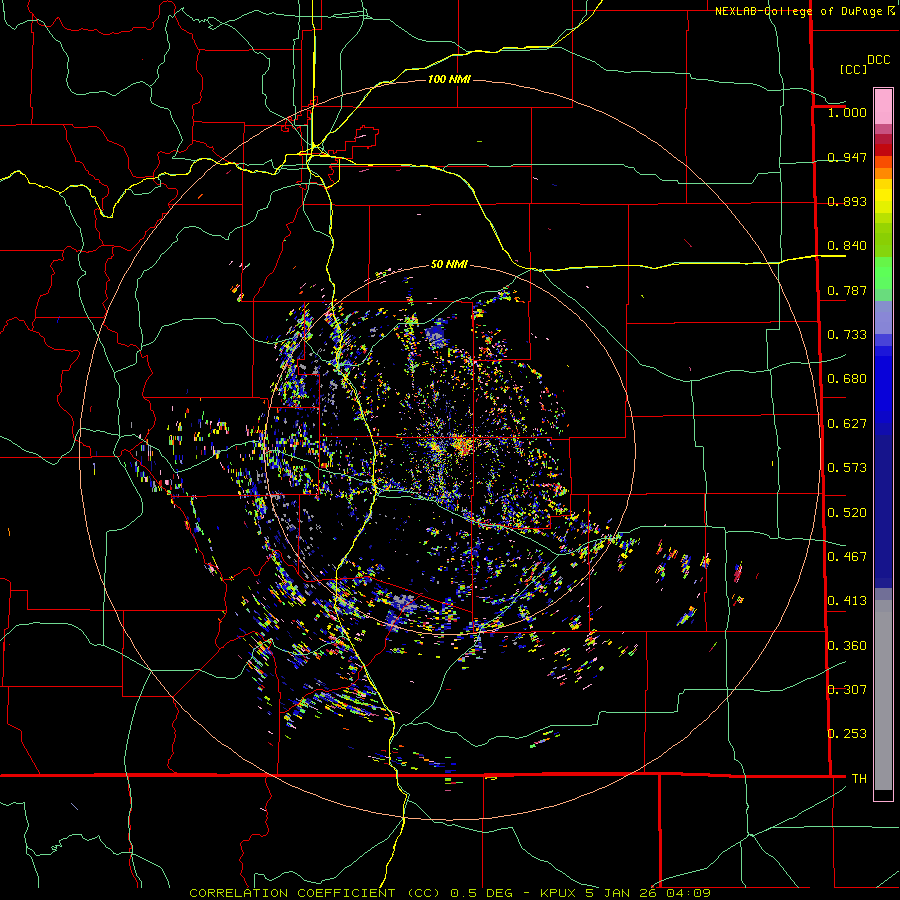900x900 pixels.
Task: Click the 0.627 color scale value
Action: coord(847,424)
